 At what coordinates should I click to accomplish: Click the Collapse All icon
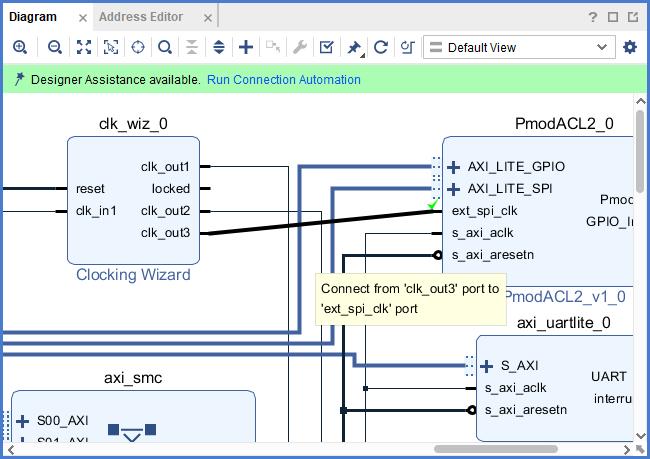[x=192, y=47]
